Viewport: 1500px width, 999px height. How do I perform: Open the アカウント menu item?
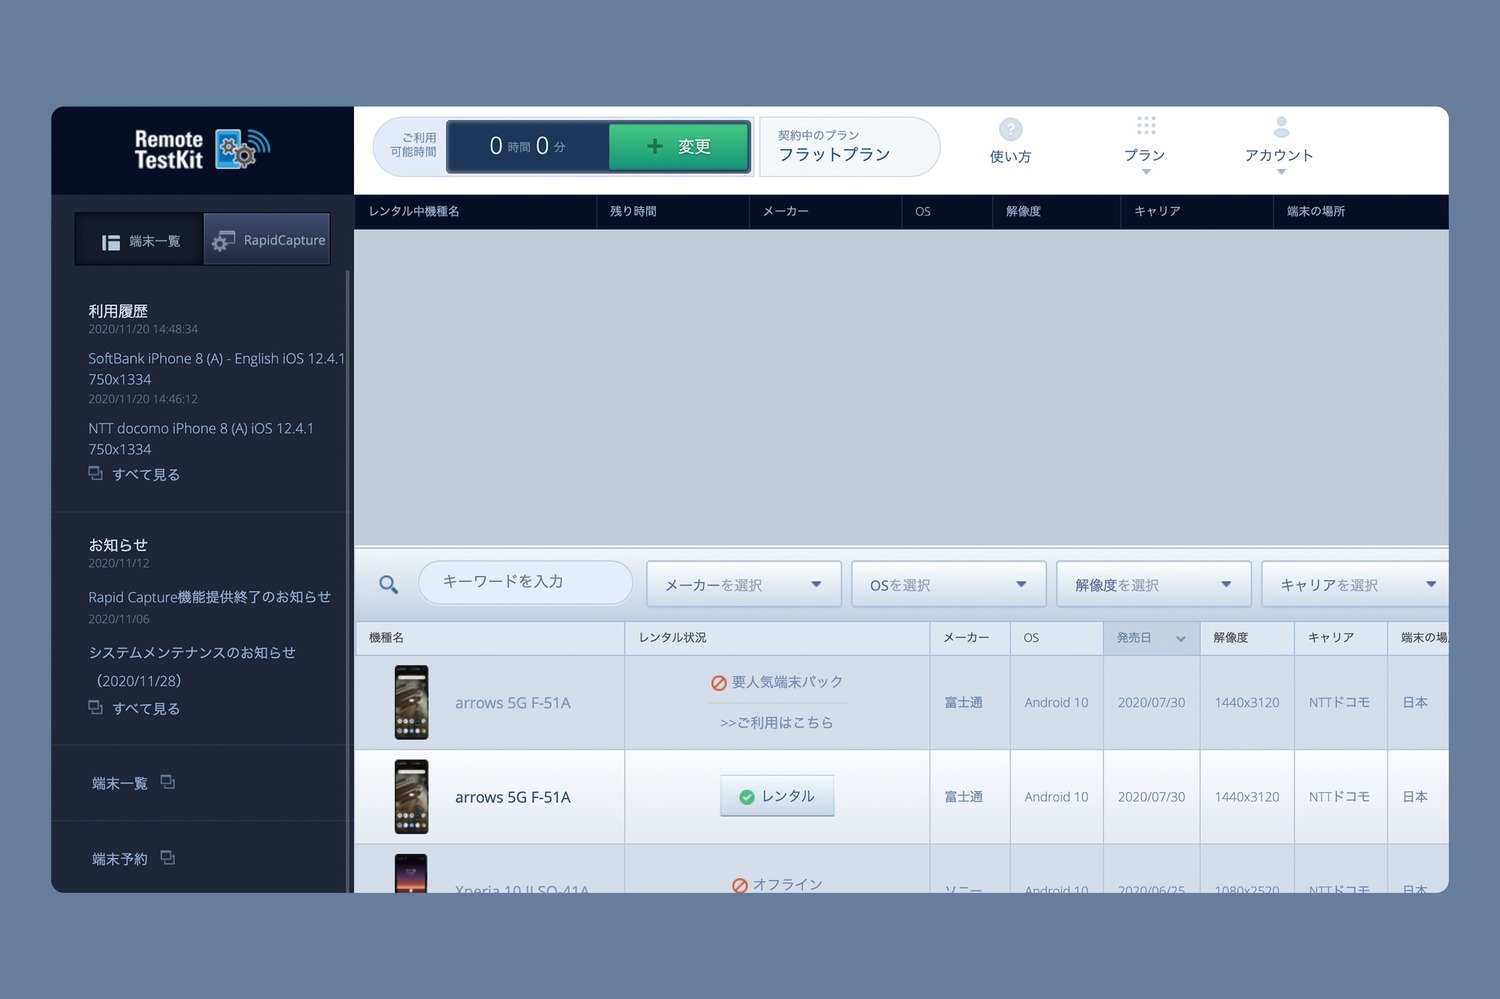(x=1279, y=145)
